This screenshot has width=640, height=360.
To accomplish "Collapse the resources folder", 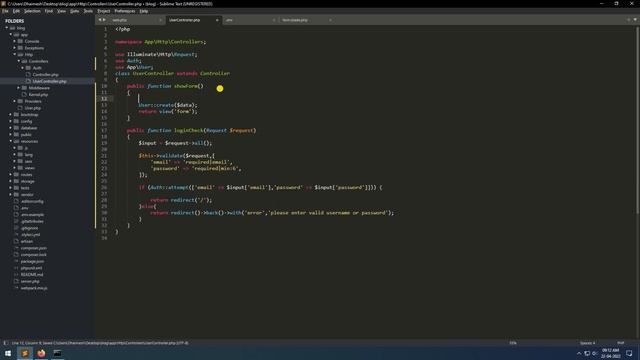I will (11, 141).
